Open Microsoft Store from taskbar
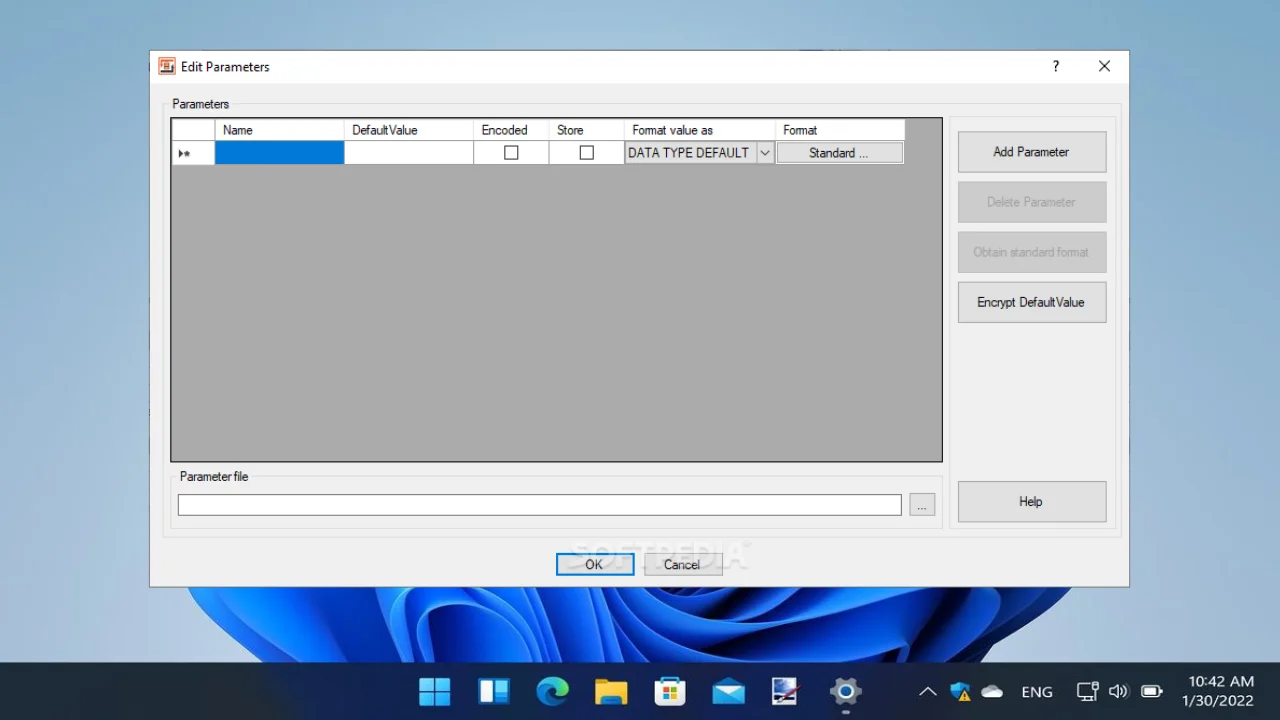Image resolution: width=1280 pixels, height=720 pixels. point(669,691)
